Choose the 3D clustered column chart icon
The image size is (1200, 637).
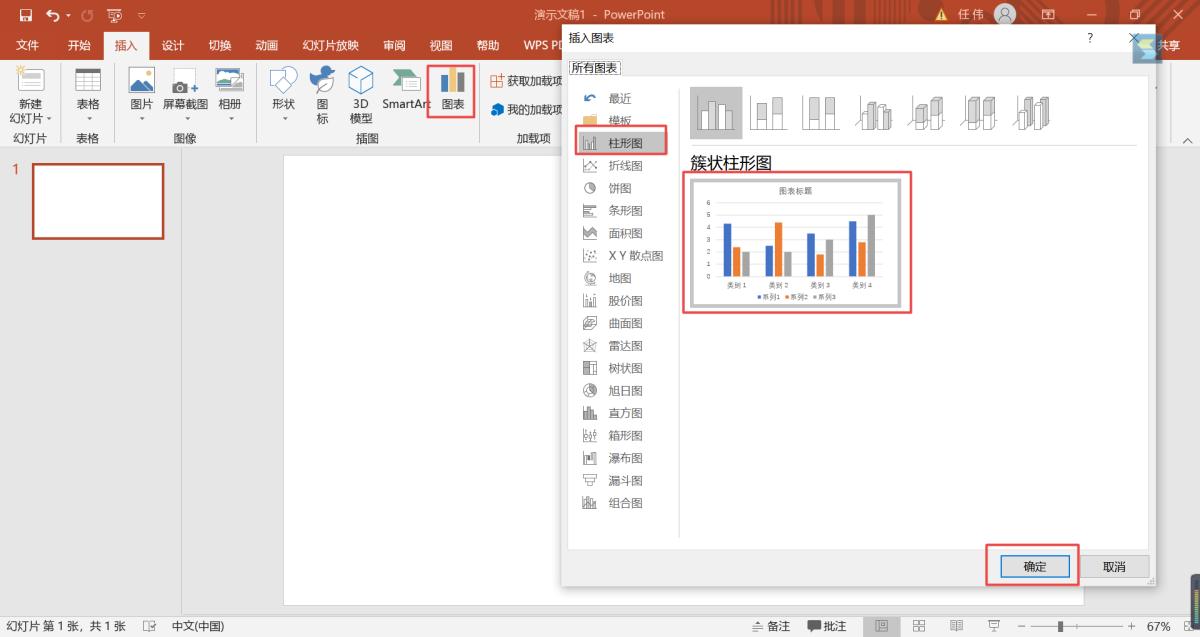[x=873, y=113]
